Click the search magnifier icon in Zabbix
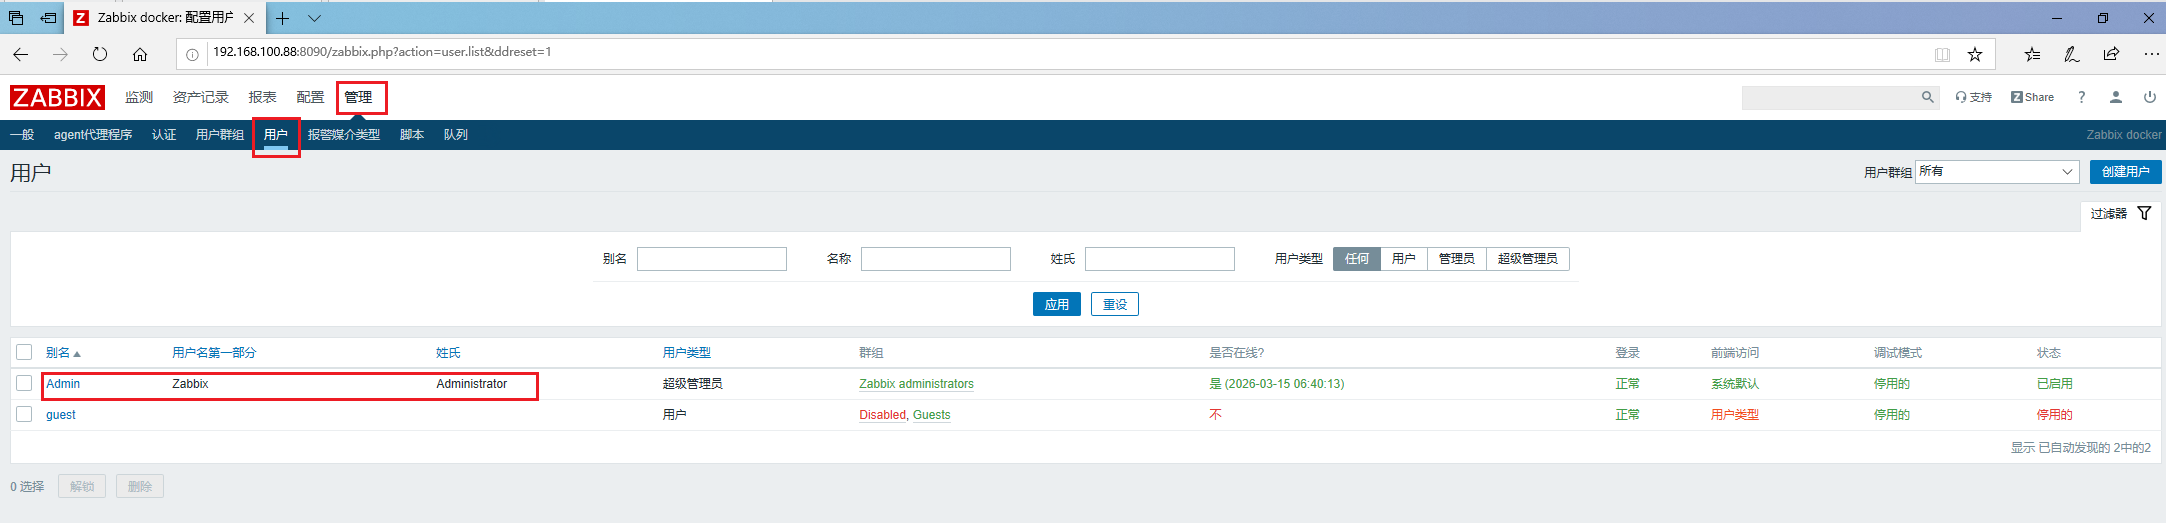Image resolution: width=2166 pixels, height=523 pixels. [x=1927, y=97]
